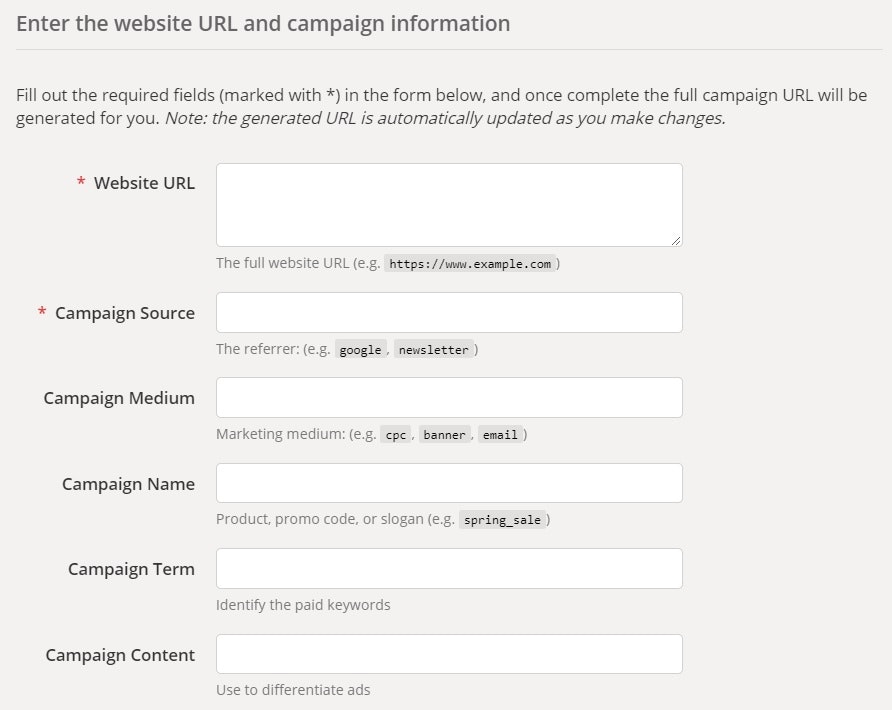The height and width of the screenshot is (710, 892).
Task: Click the Campaign Source input field
Action: (x=448, y=312)
